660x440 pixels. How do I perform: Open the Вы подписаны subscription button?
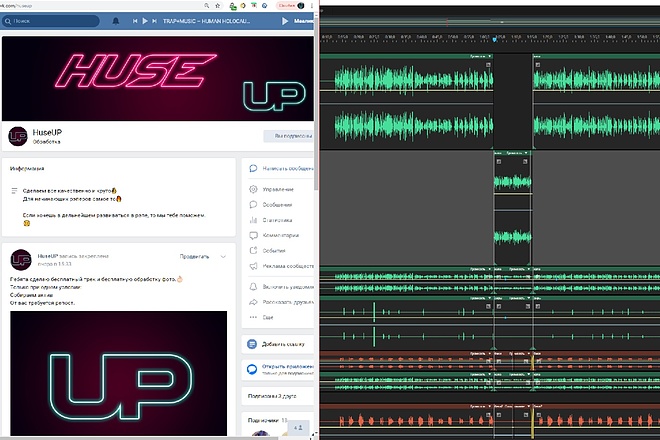pos(289,136)
